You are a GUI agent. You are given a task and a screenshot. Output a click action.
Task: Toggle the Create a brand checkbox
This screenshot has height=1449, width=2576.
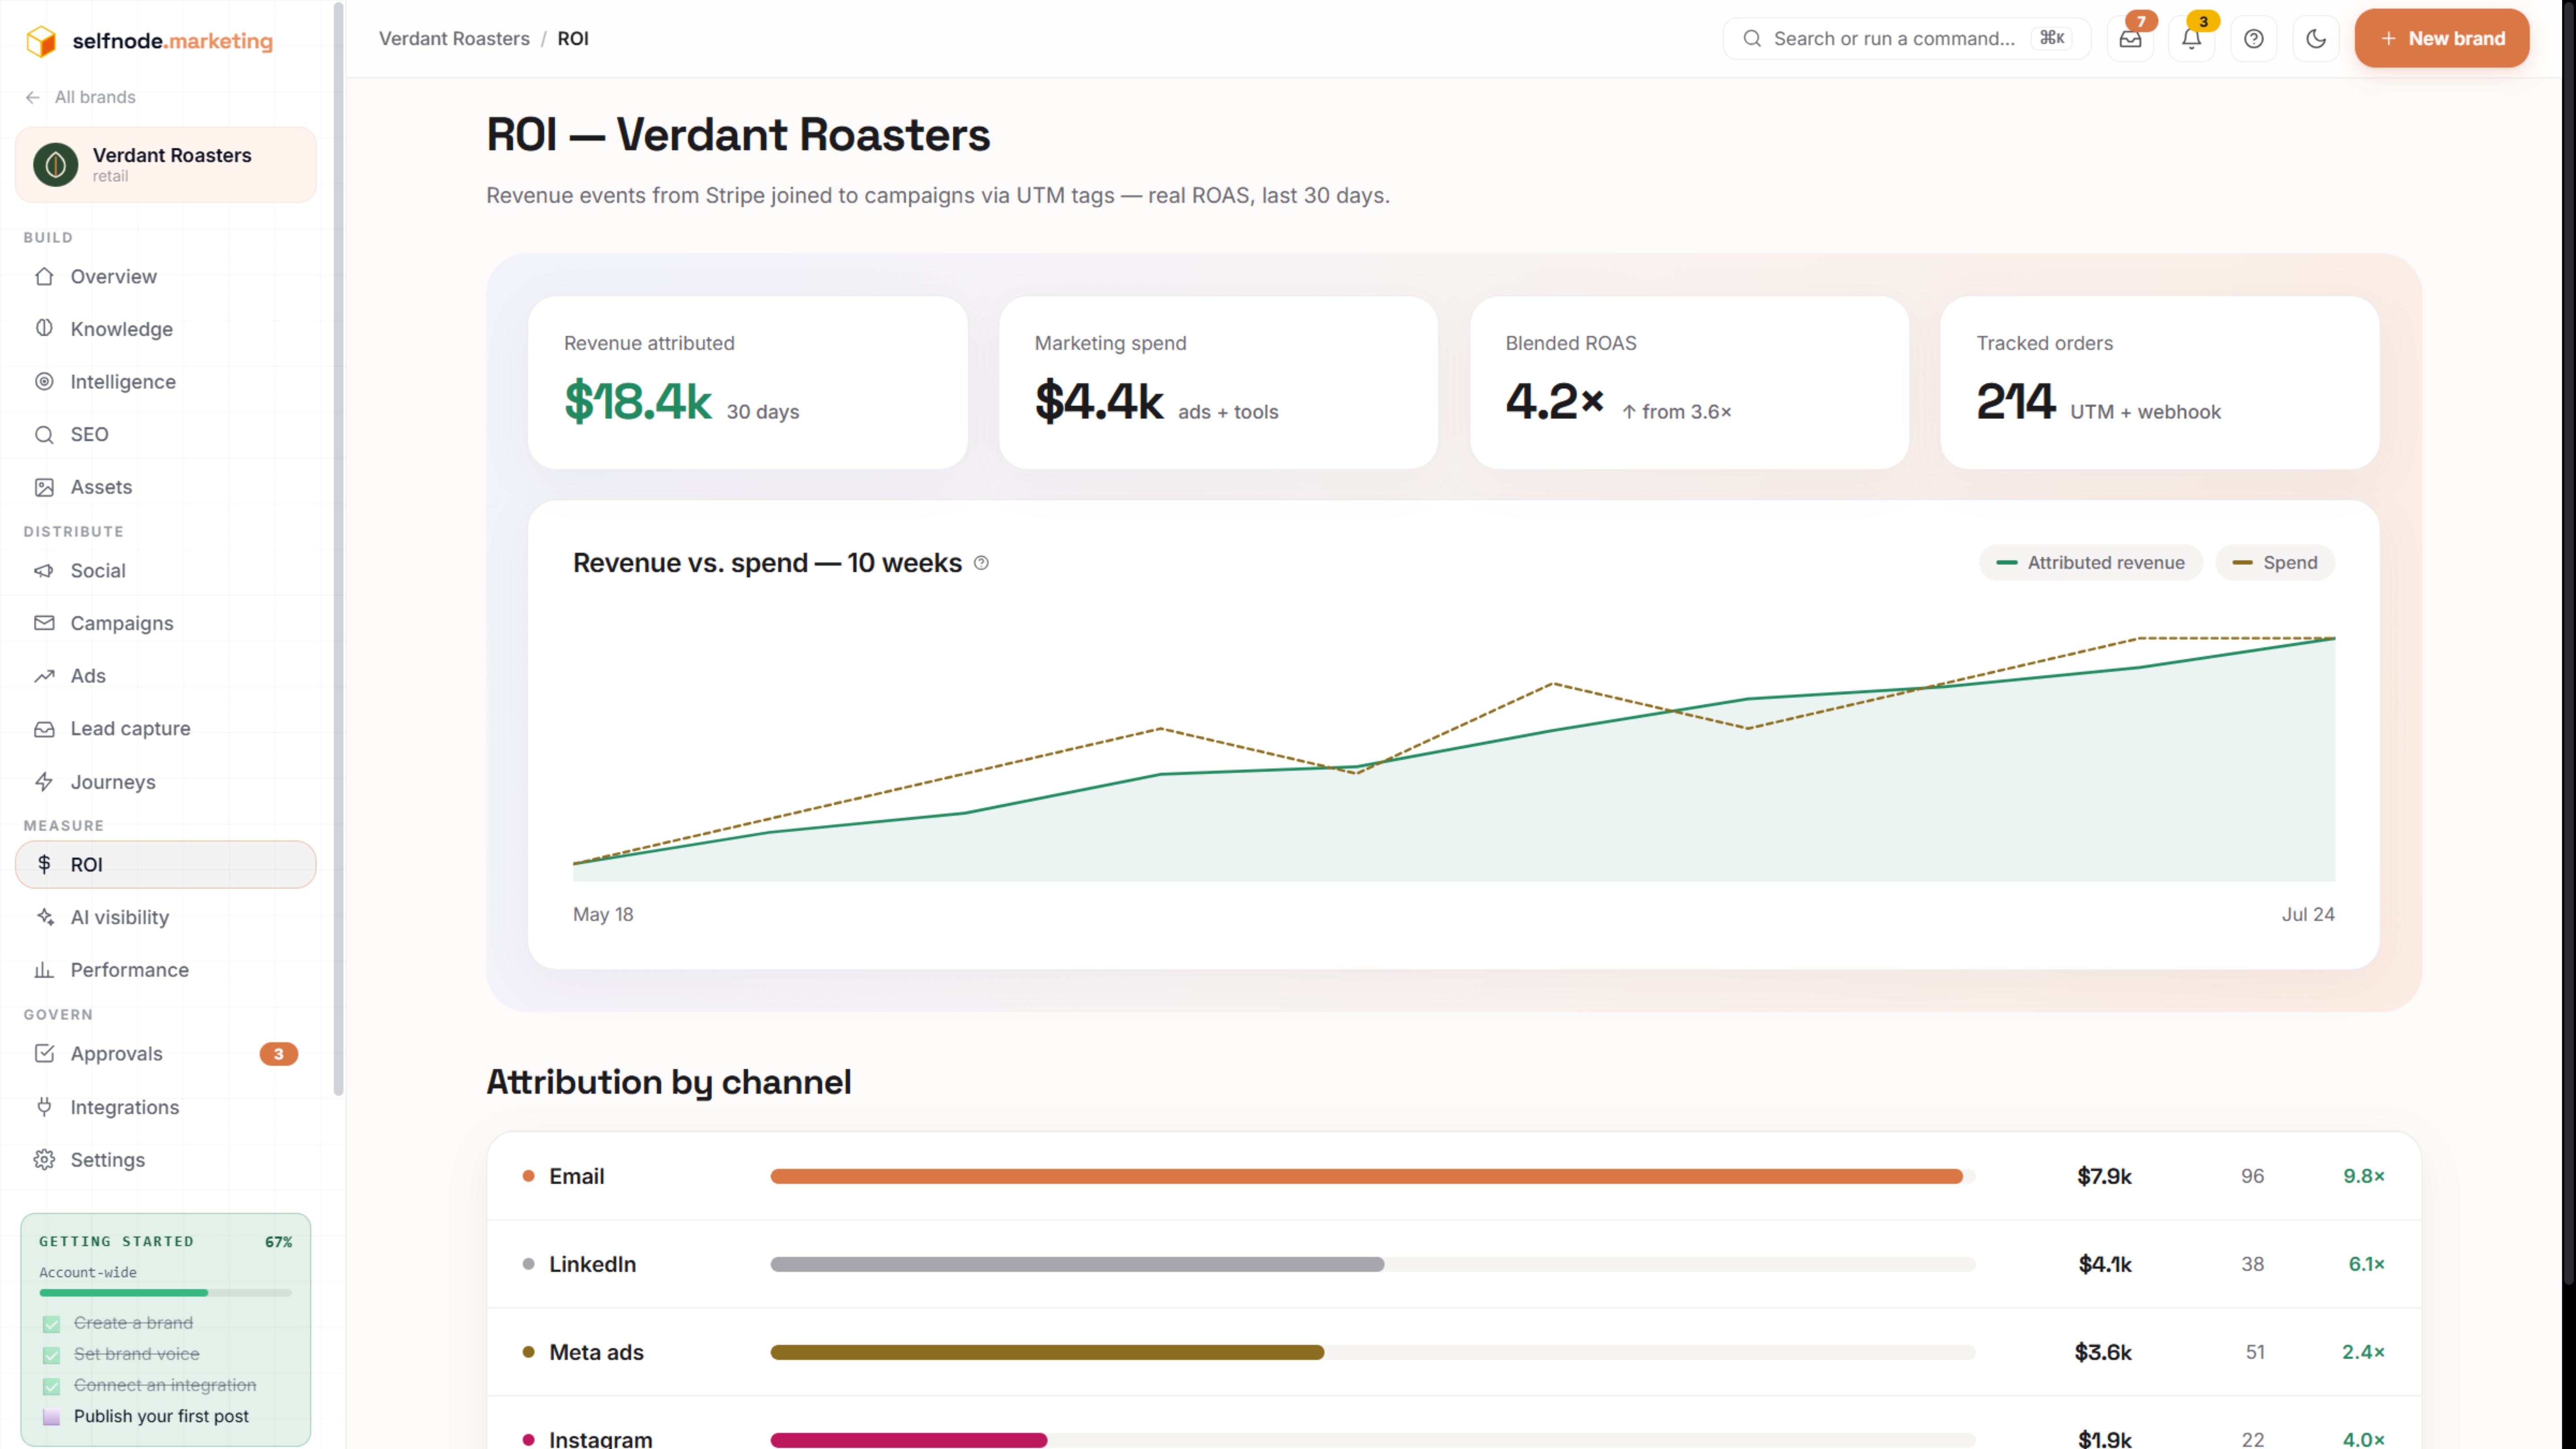coord(51,1324)
